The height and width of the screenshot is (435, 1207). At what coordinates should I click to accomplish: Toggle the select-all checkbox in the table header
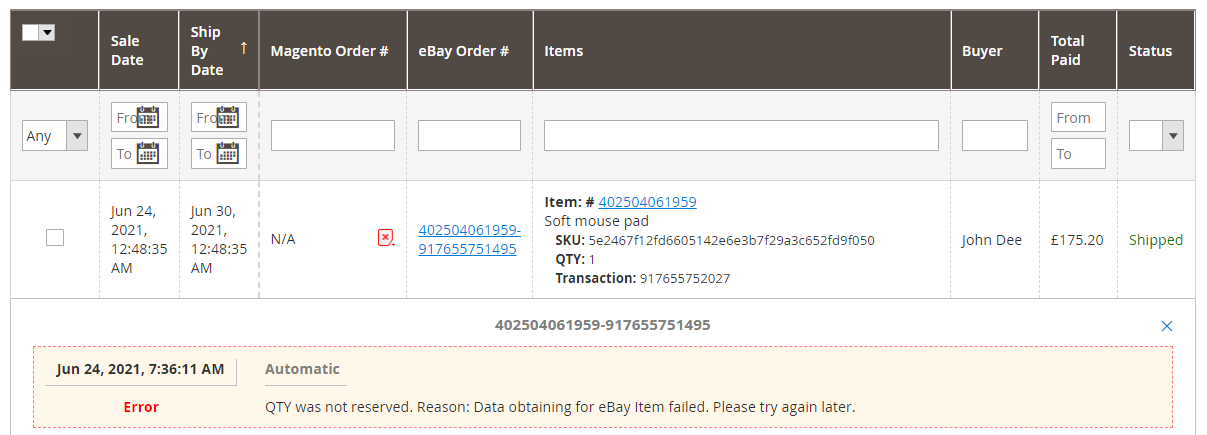(30, 33)
